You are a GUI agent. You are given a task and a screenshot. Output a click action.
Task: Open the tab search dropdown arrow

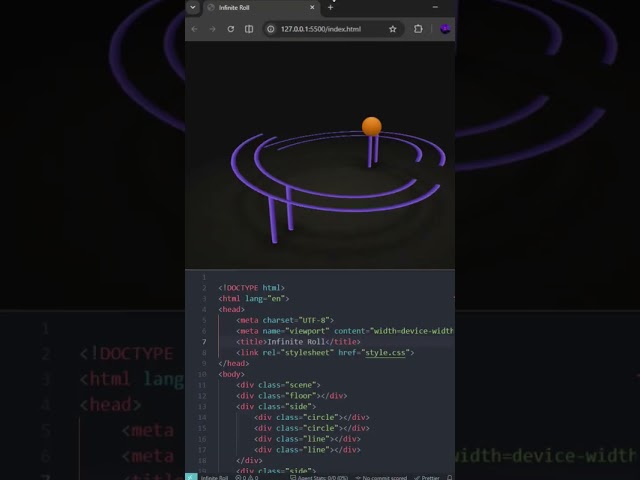tap(193, 7)
